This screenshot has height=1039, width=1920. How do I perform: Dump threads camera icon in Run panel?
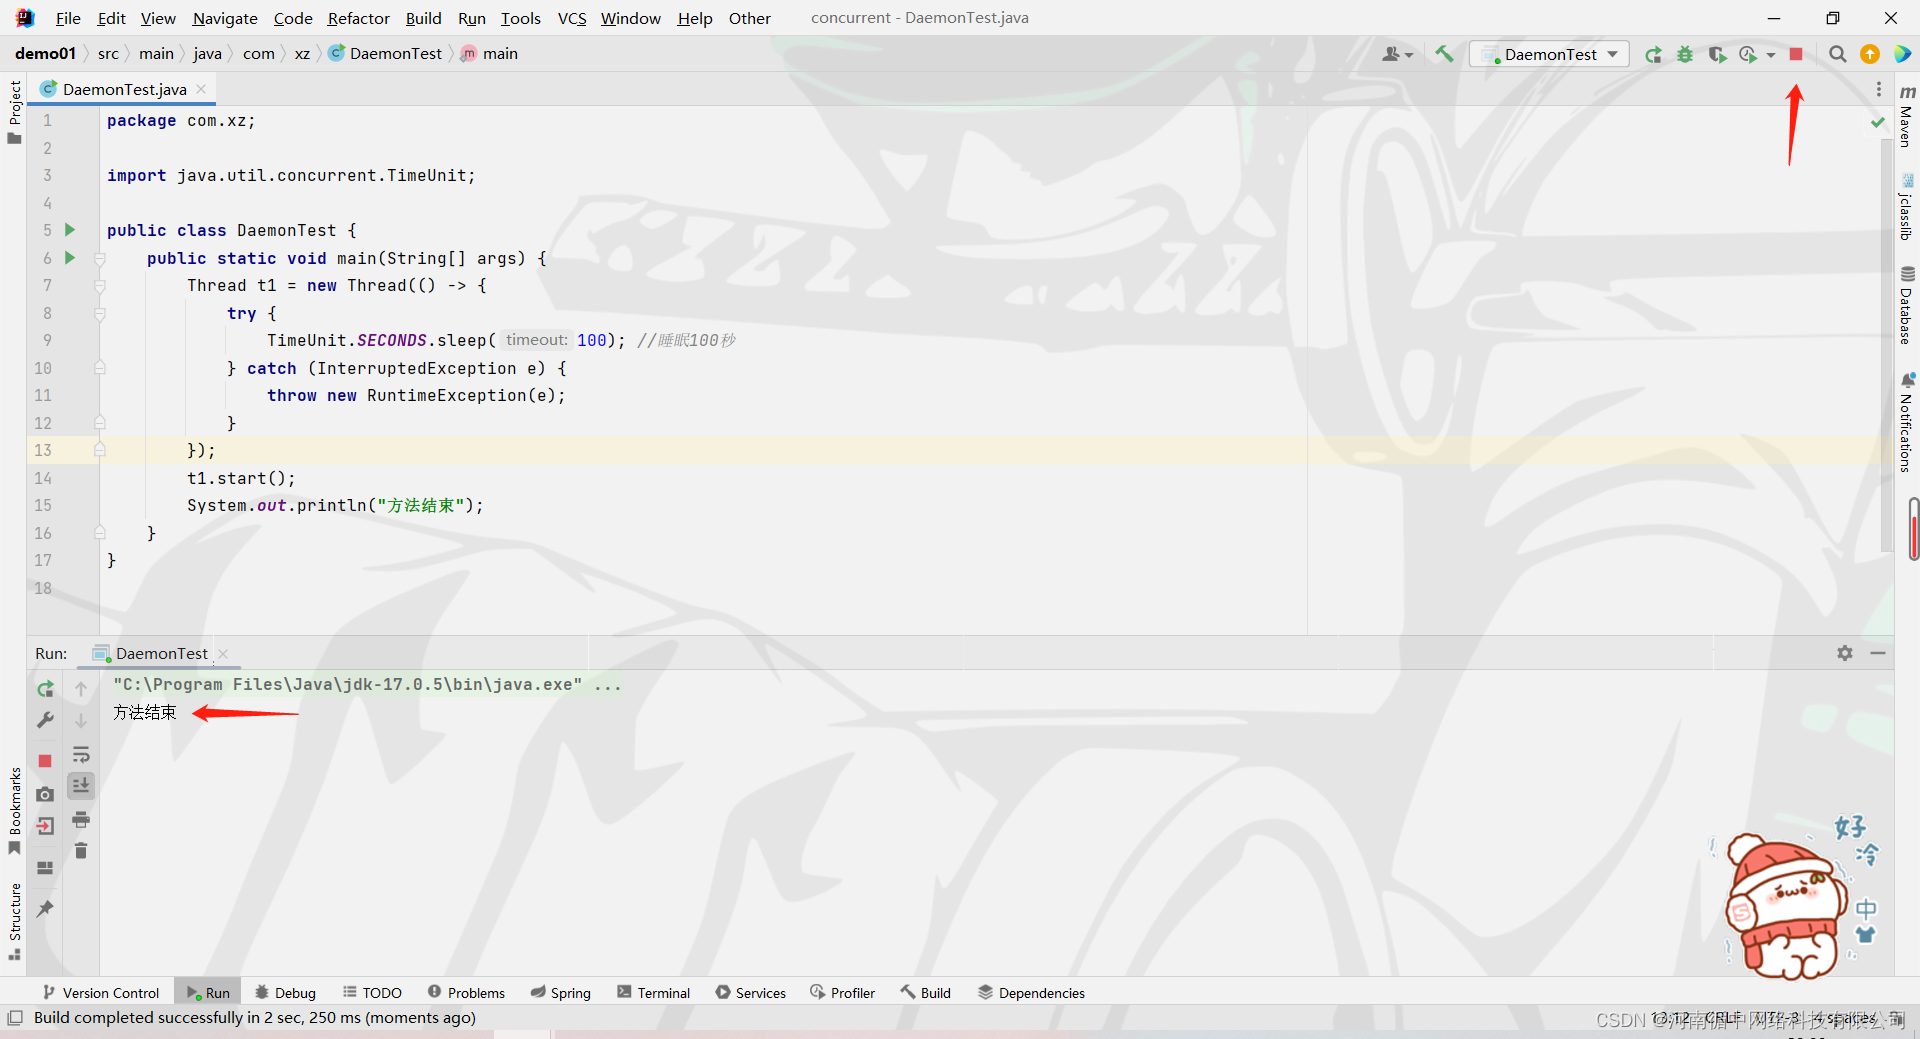tap(45, 794)
